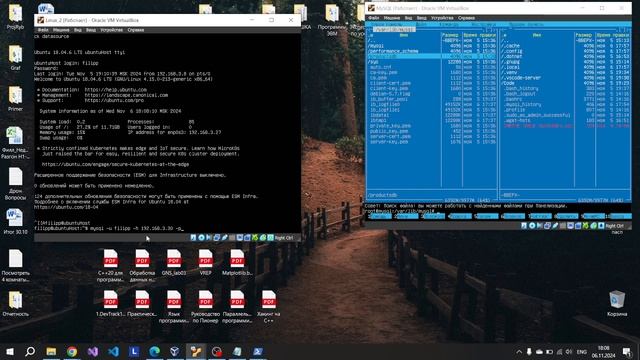The width and height of the screenshot is (640, 360).
Task: Click ENG language indicator in tray
Action: [582, 351]
